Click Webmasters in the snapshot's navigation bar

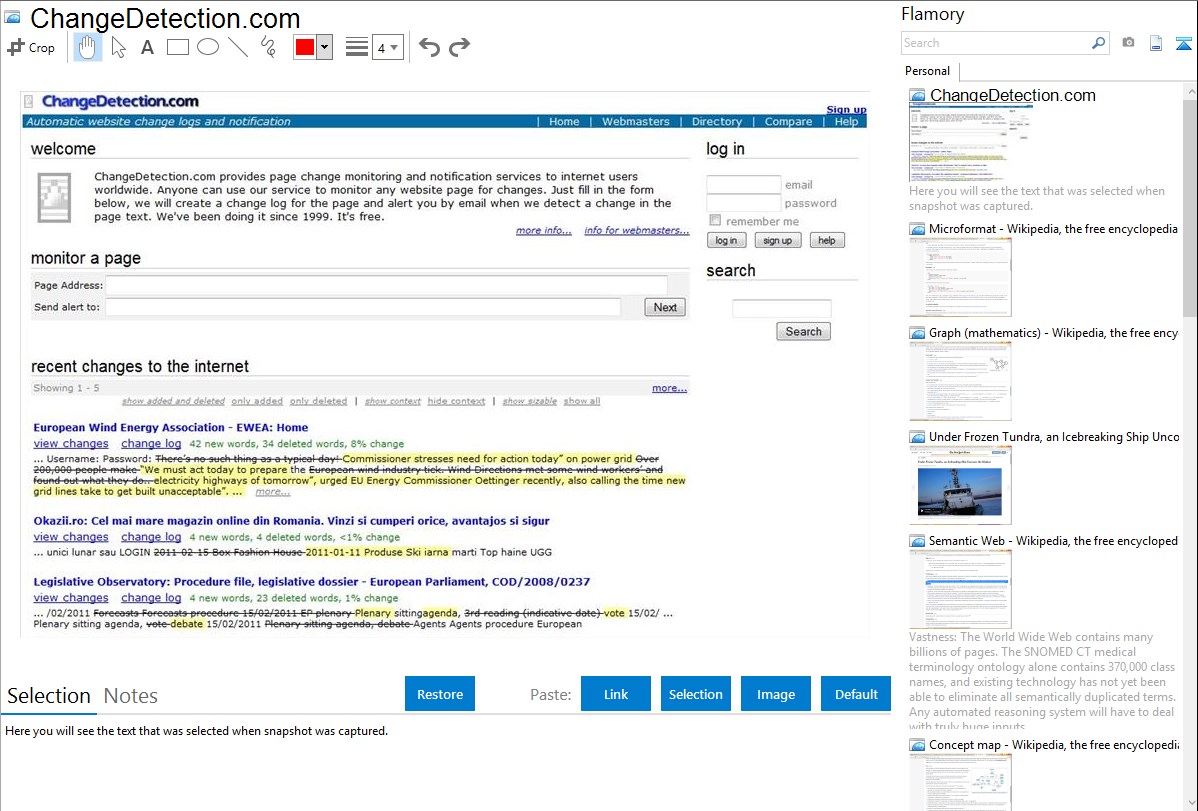click(x=636, y=122)
